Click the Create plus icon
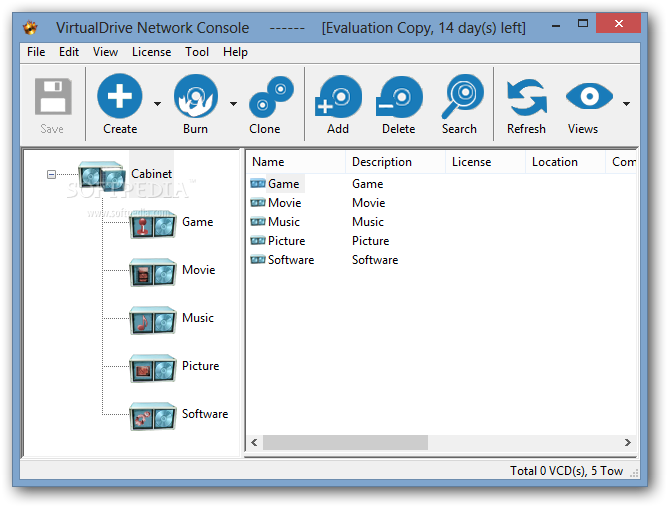The width and height of the screenshot is (668, 507). [120, 96]
